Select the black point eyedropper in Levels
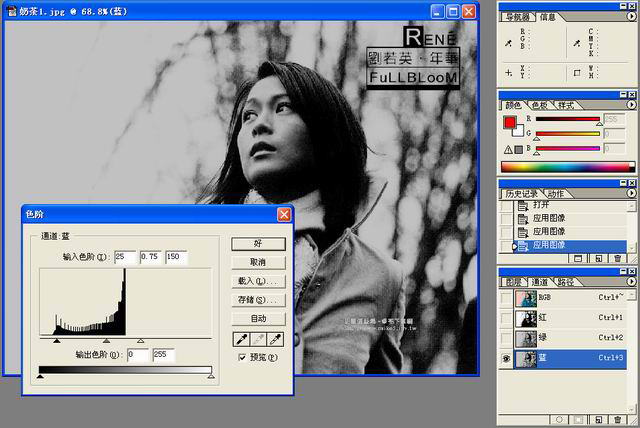This screenshot has height=428, width=640. pyautogui.click(x=240, y=339)
